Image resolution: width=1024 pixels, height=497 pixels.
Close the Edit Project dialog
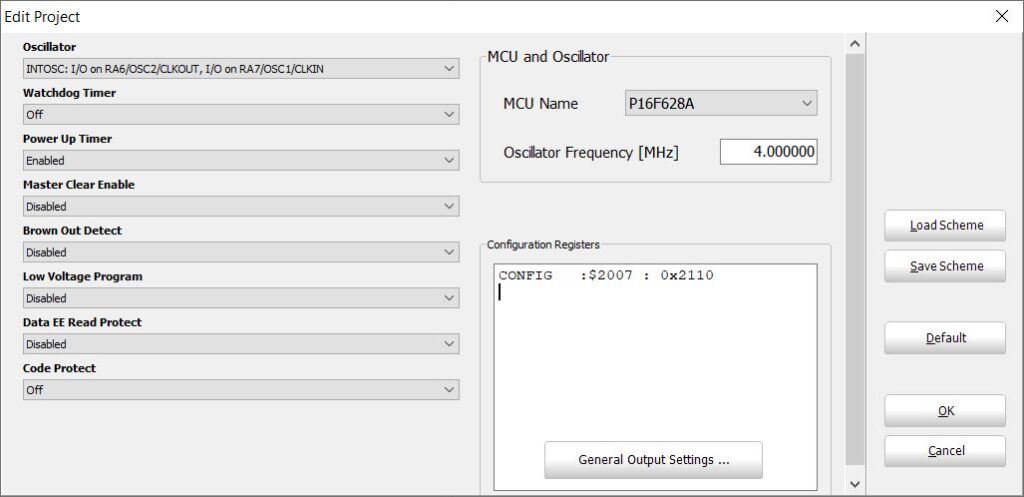pyautogui.click(x=1001, y=16)
